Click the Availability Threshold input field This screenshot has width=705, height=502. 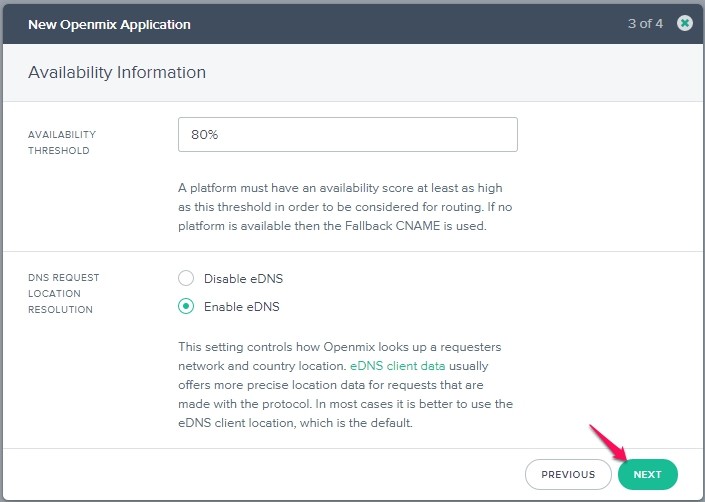point(347,135)
